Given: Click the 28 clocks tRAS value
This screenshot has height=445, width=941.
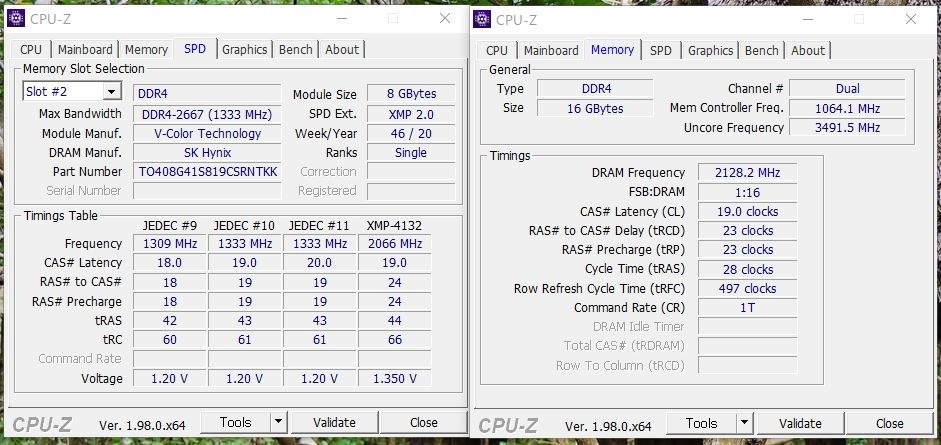Looking at the screenshot, I should coord(747,269).
